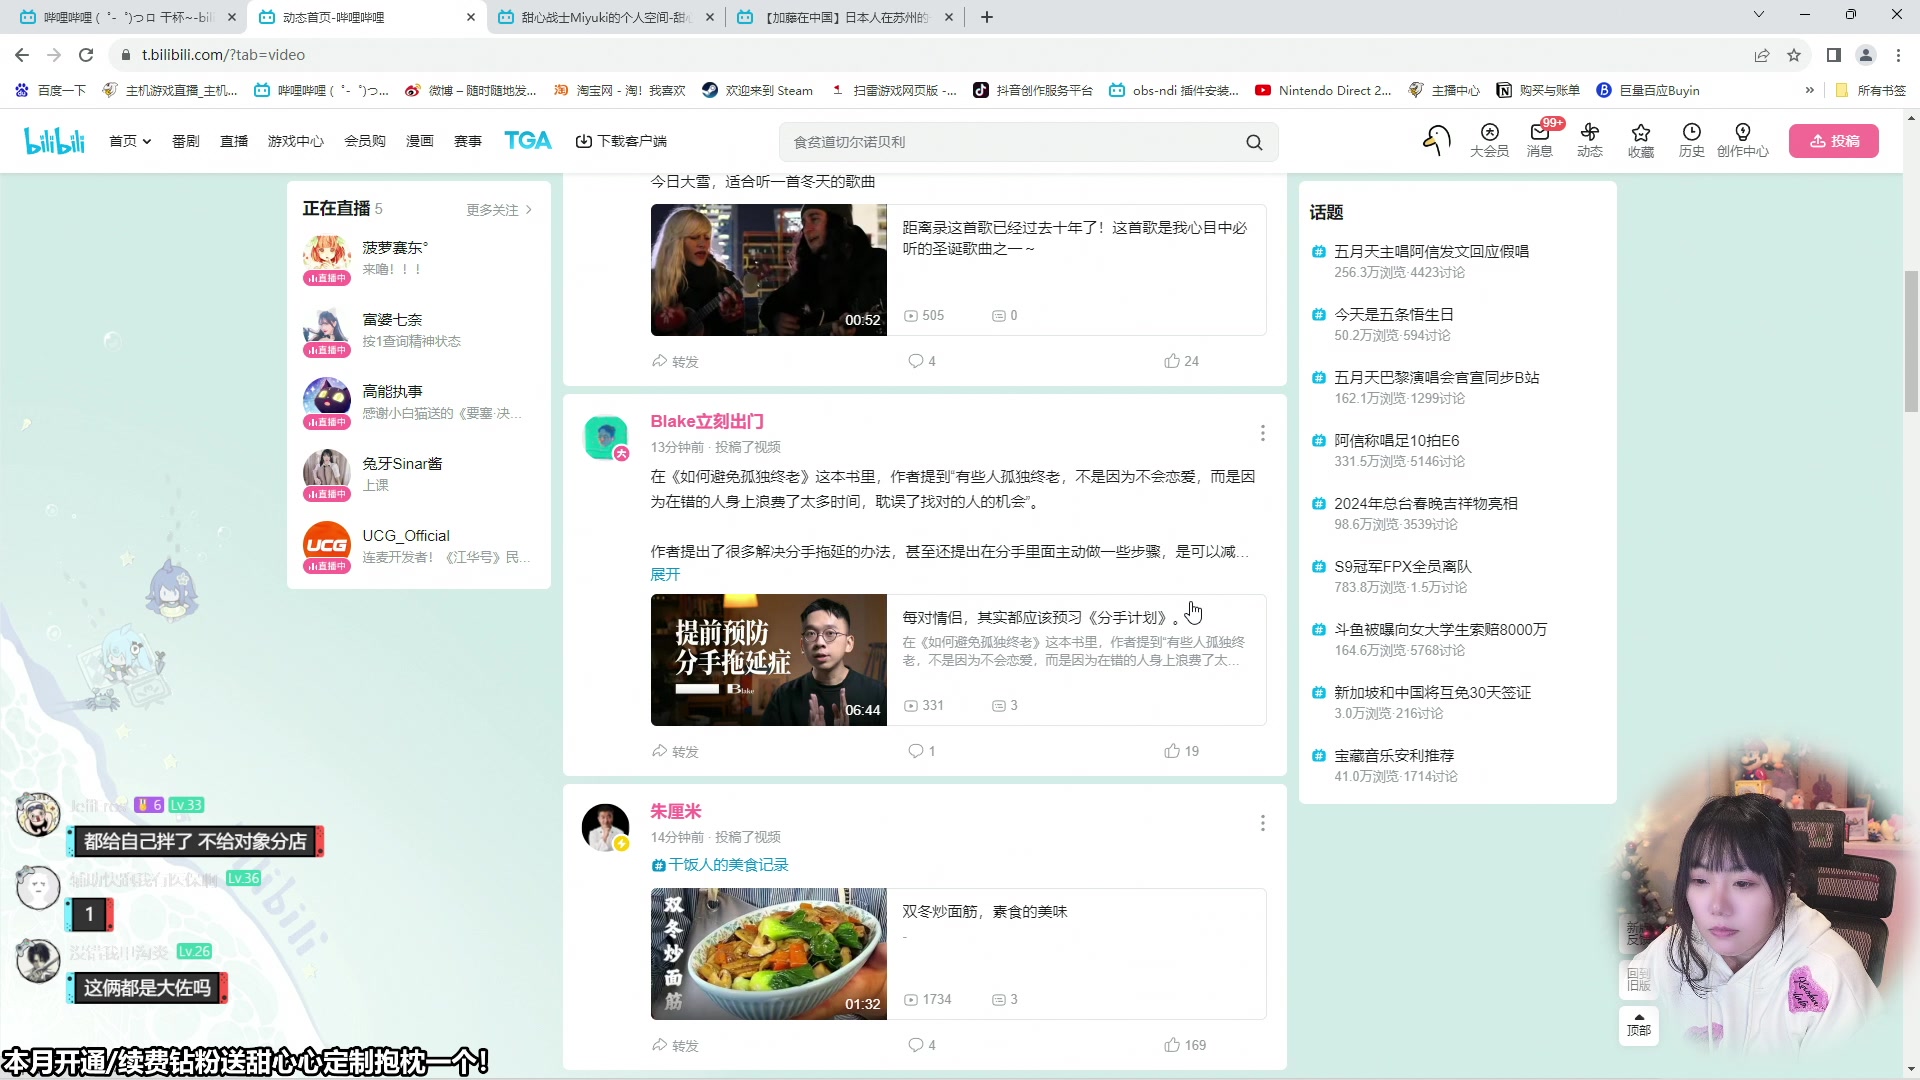The width and height of the screenshot is (1920, 1080).
Task: Click the pink 投稿 upload button
Action: tap(1834, 140)
